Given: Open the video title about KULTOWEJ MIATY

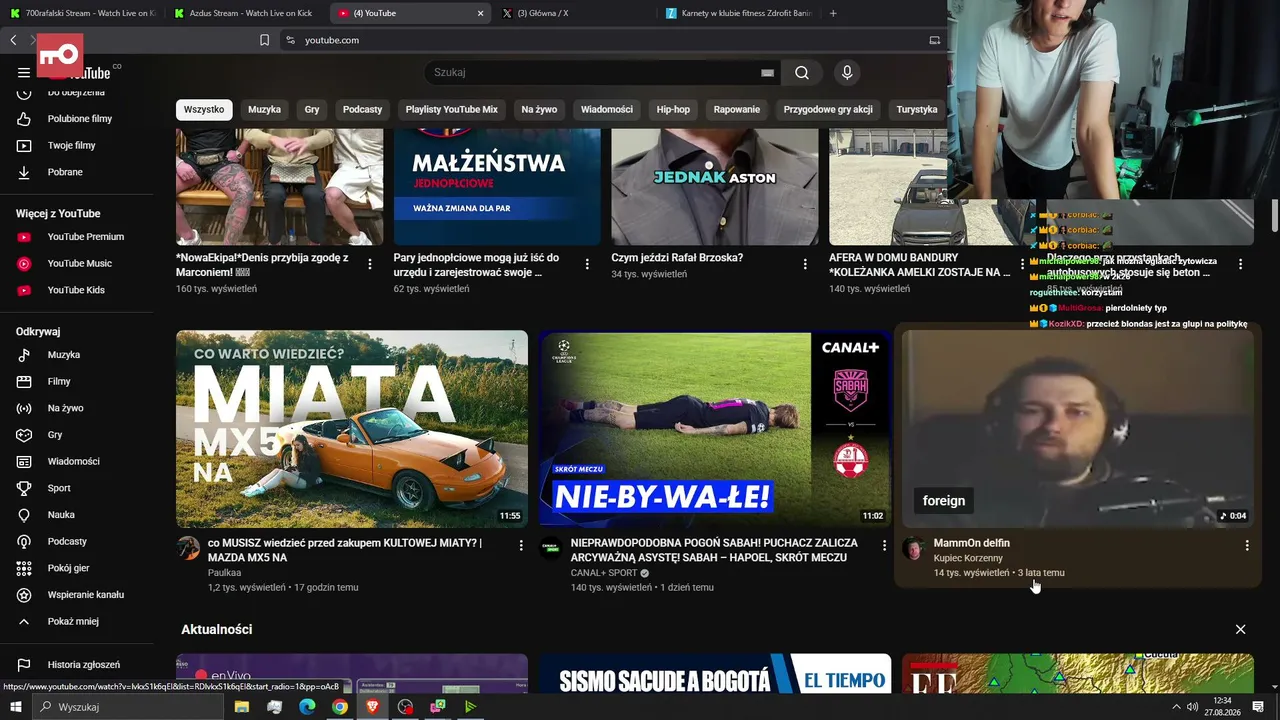Looking at the screenshot, I should tap(345, 550).
